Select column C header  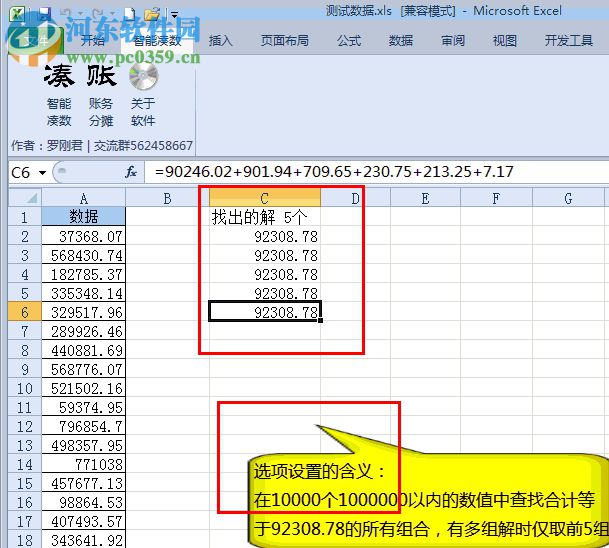pos(265,198)
